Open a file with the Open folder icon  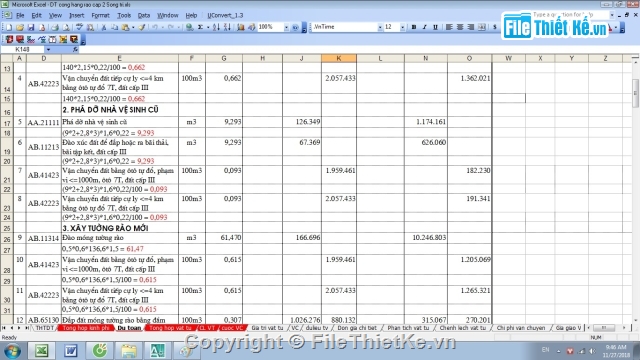(x=20, y=27)
